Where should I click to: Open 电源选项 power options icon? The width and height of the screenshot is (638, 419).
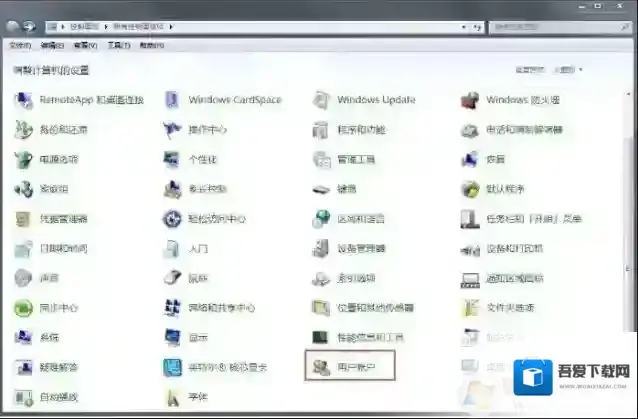click(x=24, y=159)
